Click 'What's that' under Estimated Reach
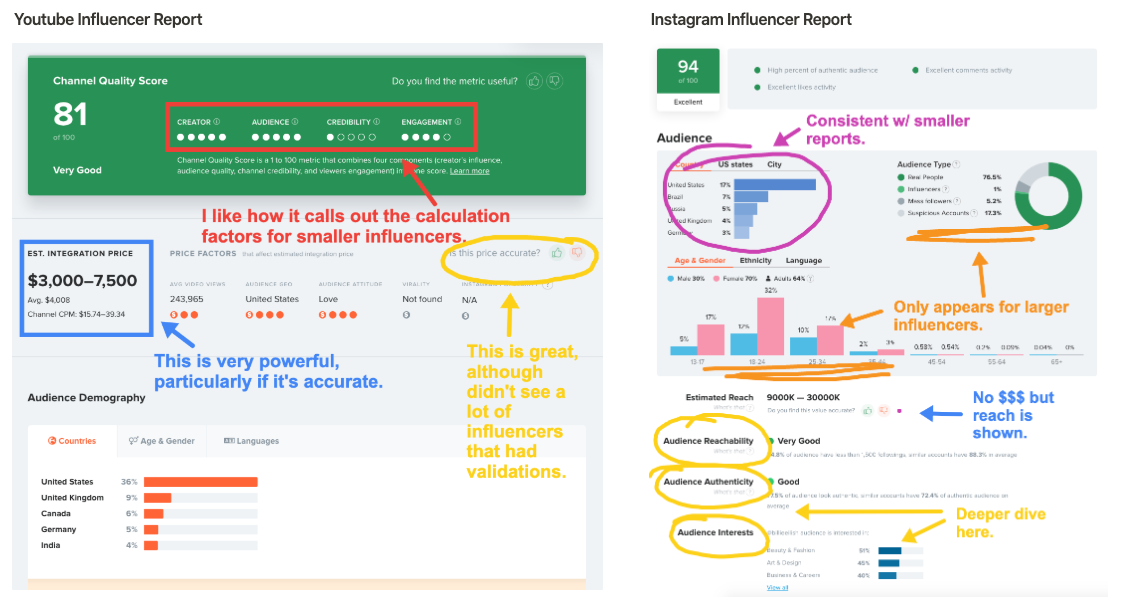The image size is (1126, 607). 733,408
